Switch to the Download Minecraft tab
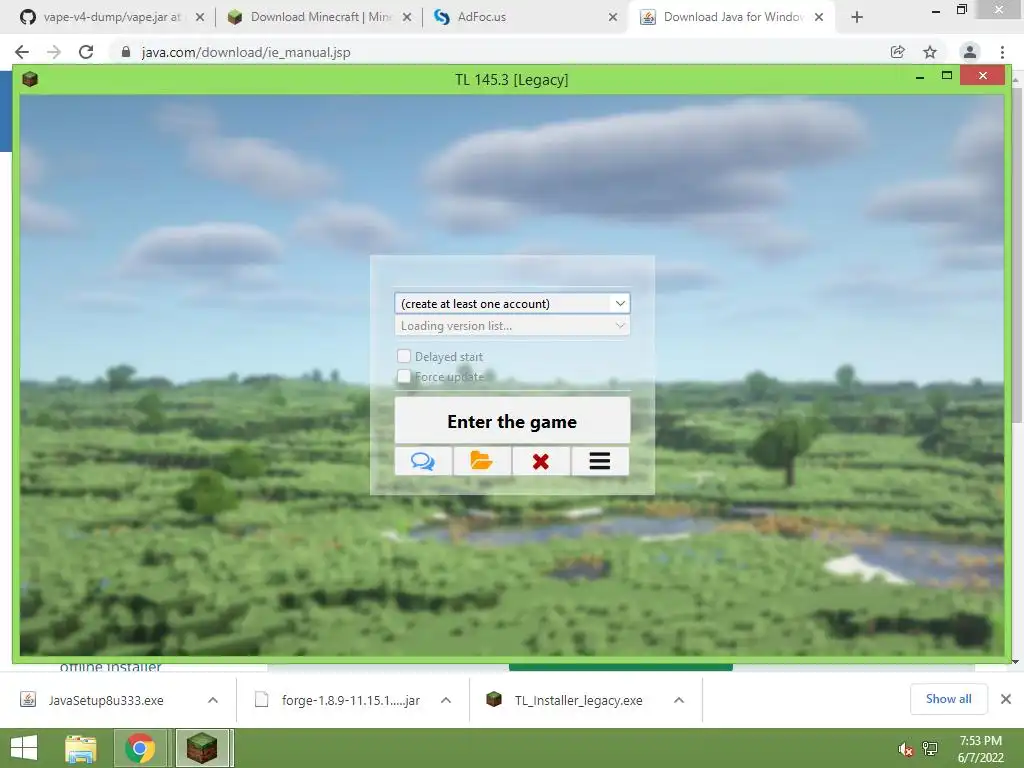Viewport: 1024px width, 768px height. click(x=320, y=17)
